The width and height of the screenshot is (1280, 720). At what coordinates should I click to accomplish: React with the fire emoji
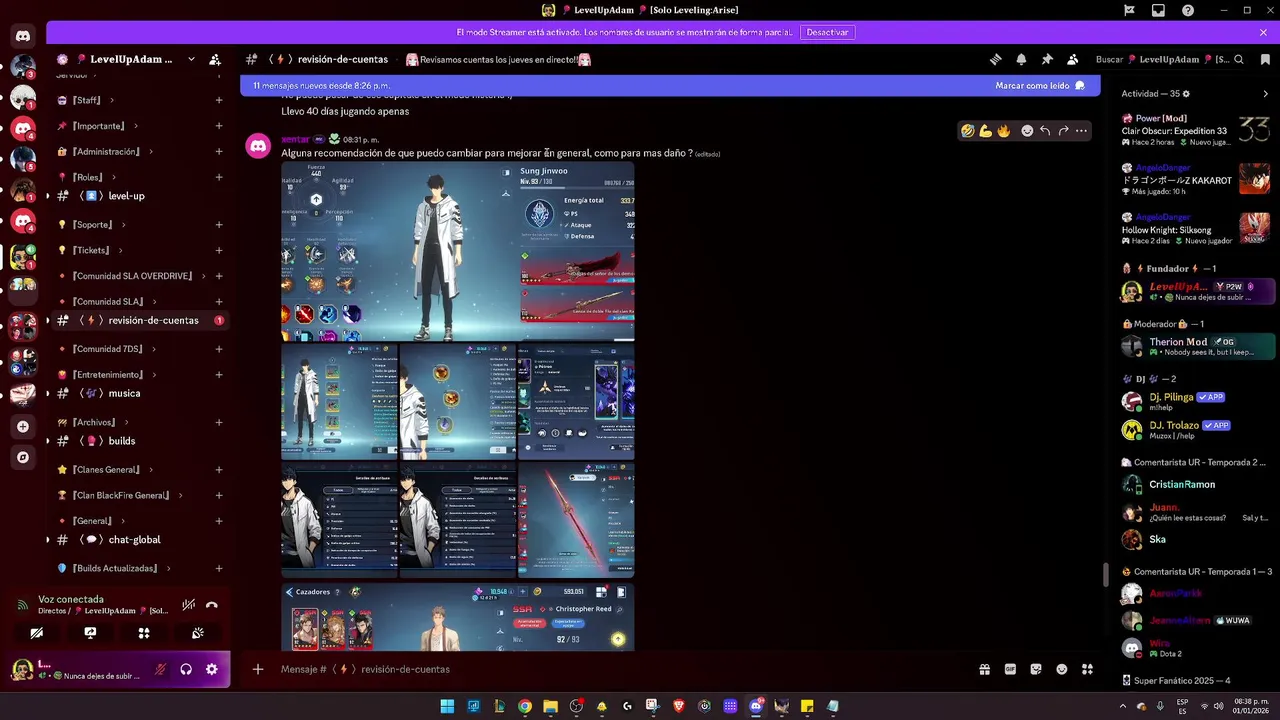point(1003,131)
